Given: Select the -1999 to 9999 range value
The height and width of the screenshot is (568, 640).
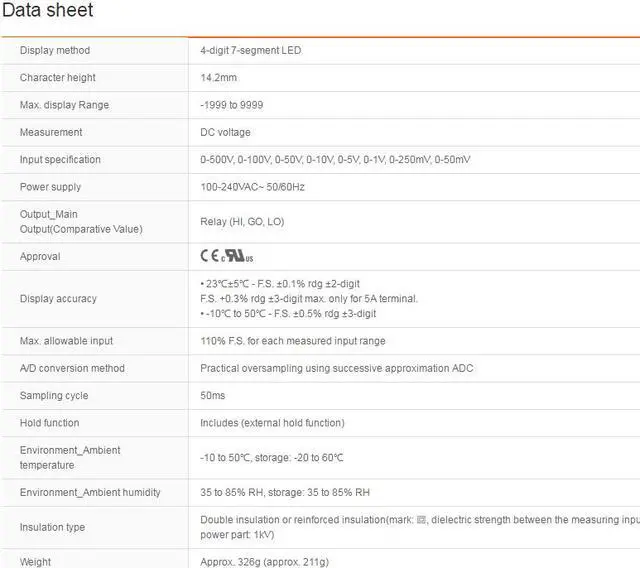Looking at the screenshot, I should tap(232, 105).
